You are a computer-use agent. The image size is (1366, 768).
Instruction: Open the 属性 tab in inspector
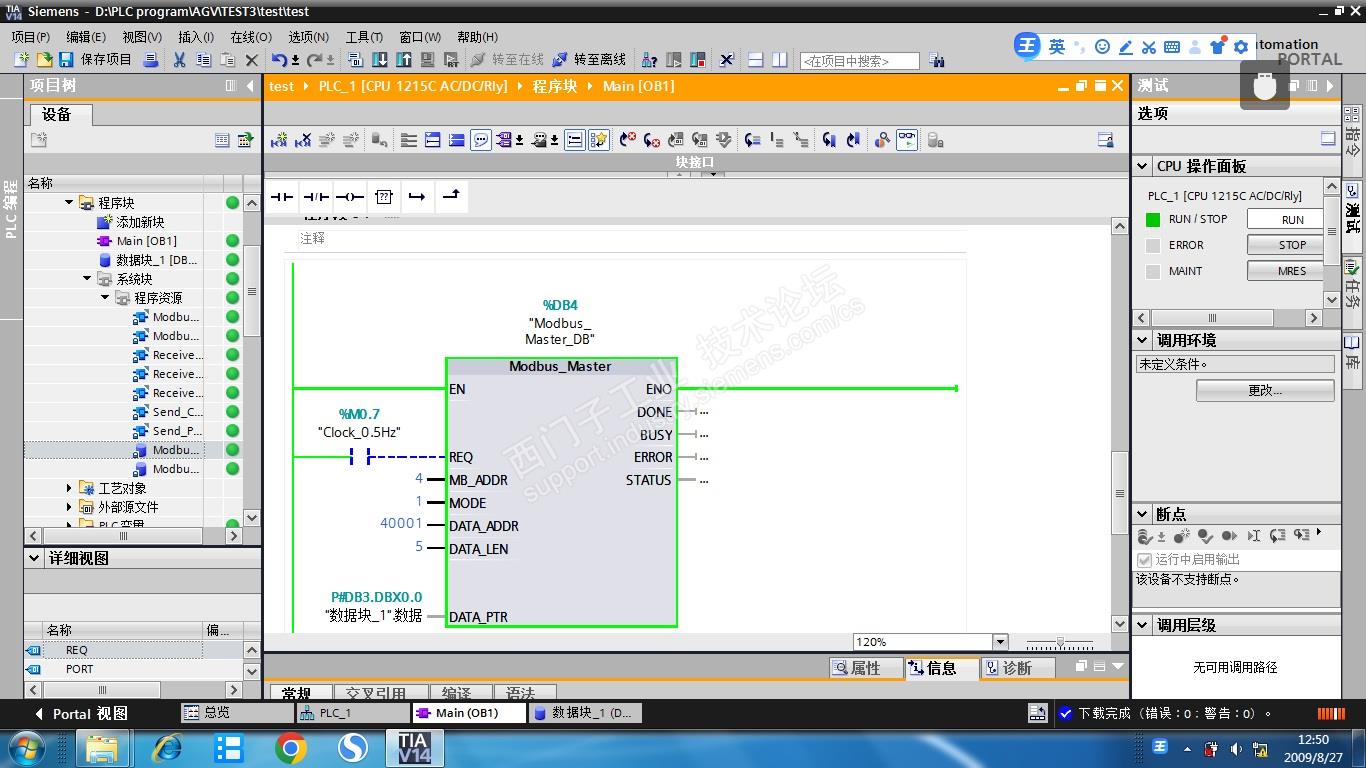865,668
